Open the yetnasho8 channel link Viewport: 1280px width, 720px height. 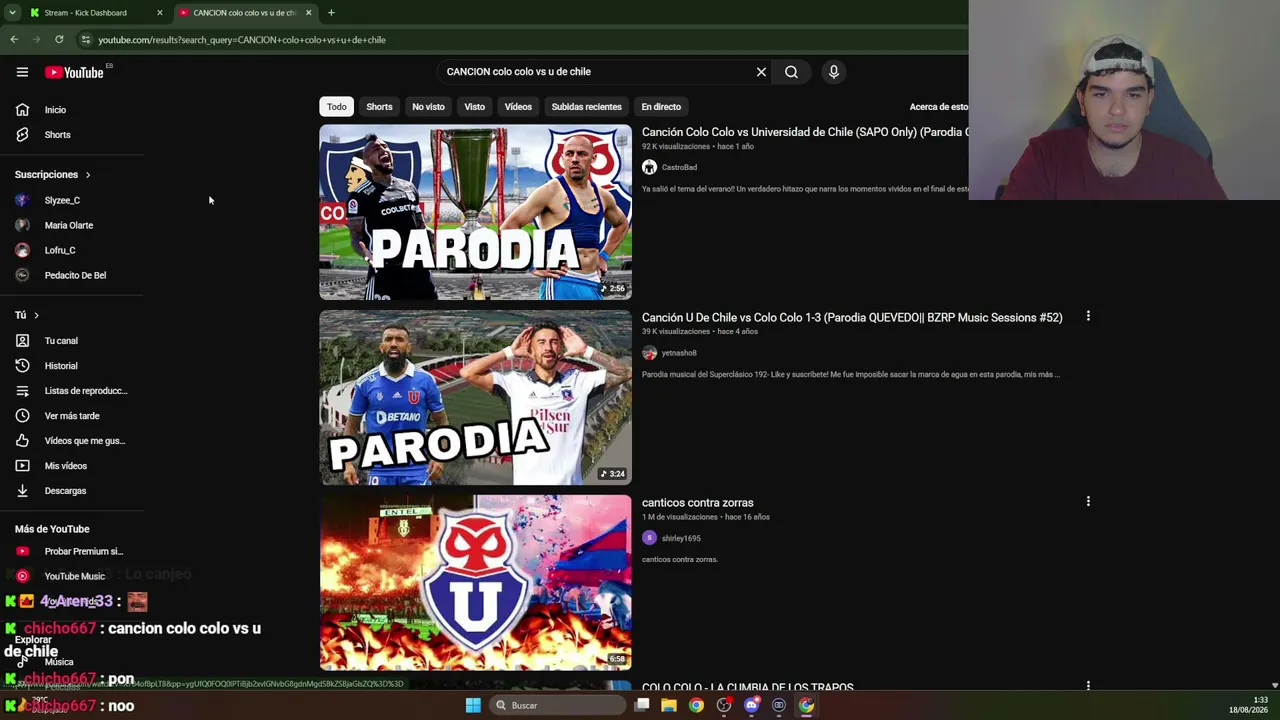(679, 353)
